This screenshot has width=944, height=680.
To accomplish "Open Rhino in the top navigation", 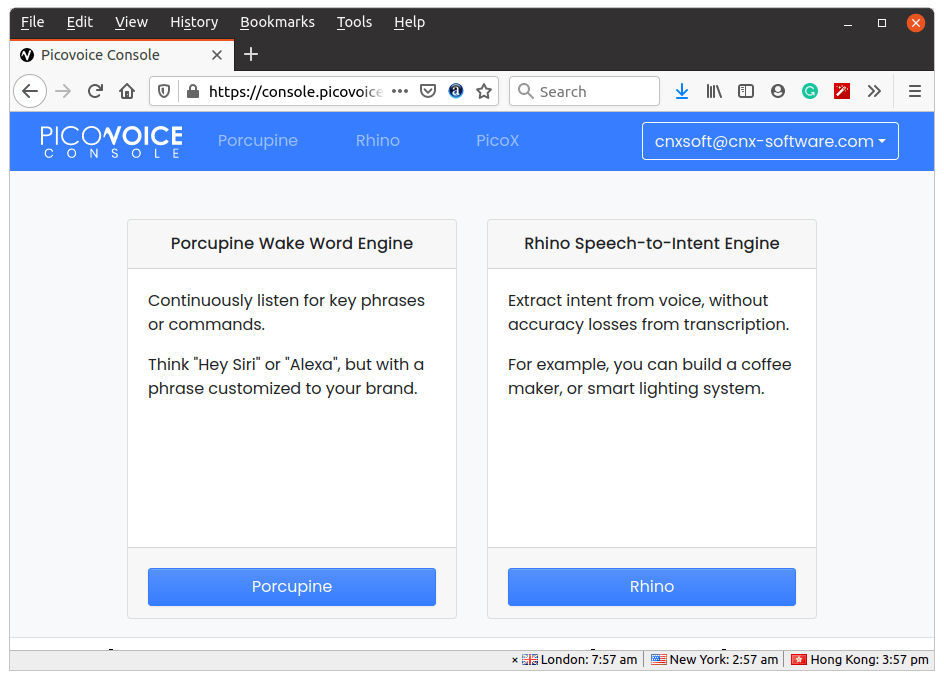I will 377,140.
